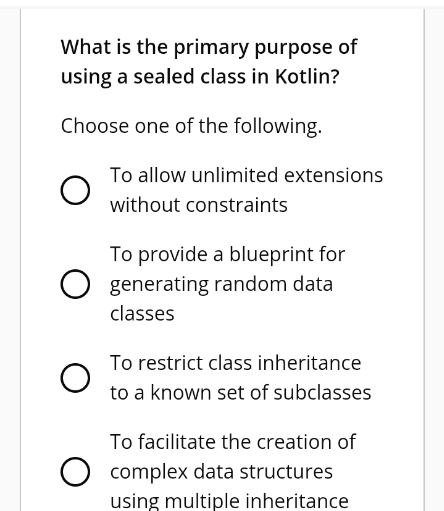444x511 pixels.
Task: Click 'using a sealed class in Kotlin?' heading line
Action: (200, 77)
